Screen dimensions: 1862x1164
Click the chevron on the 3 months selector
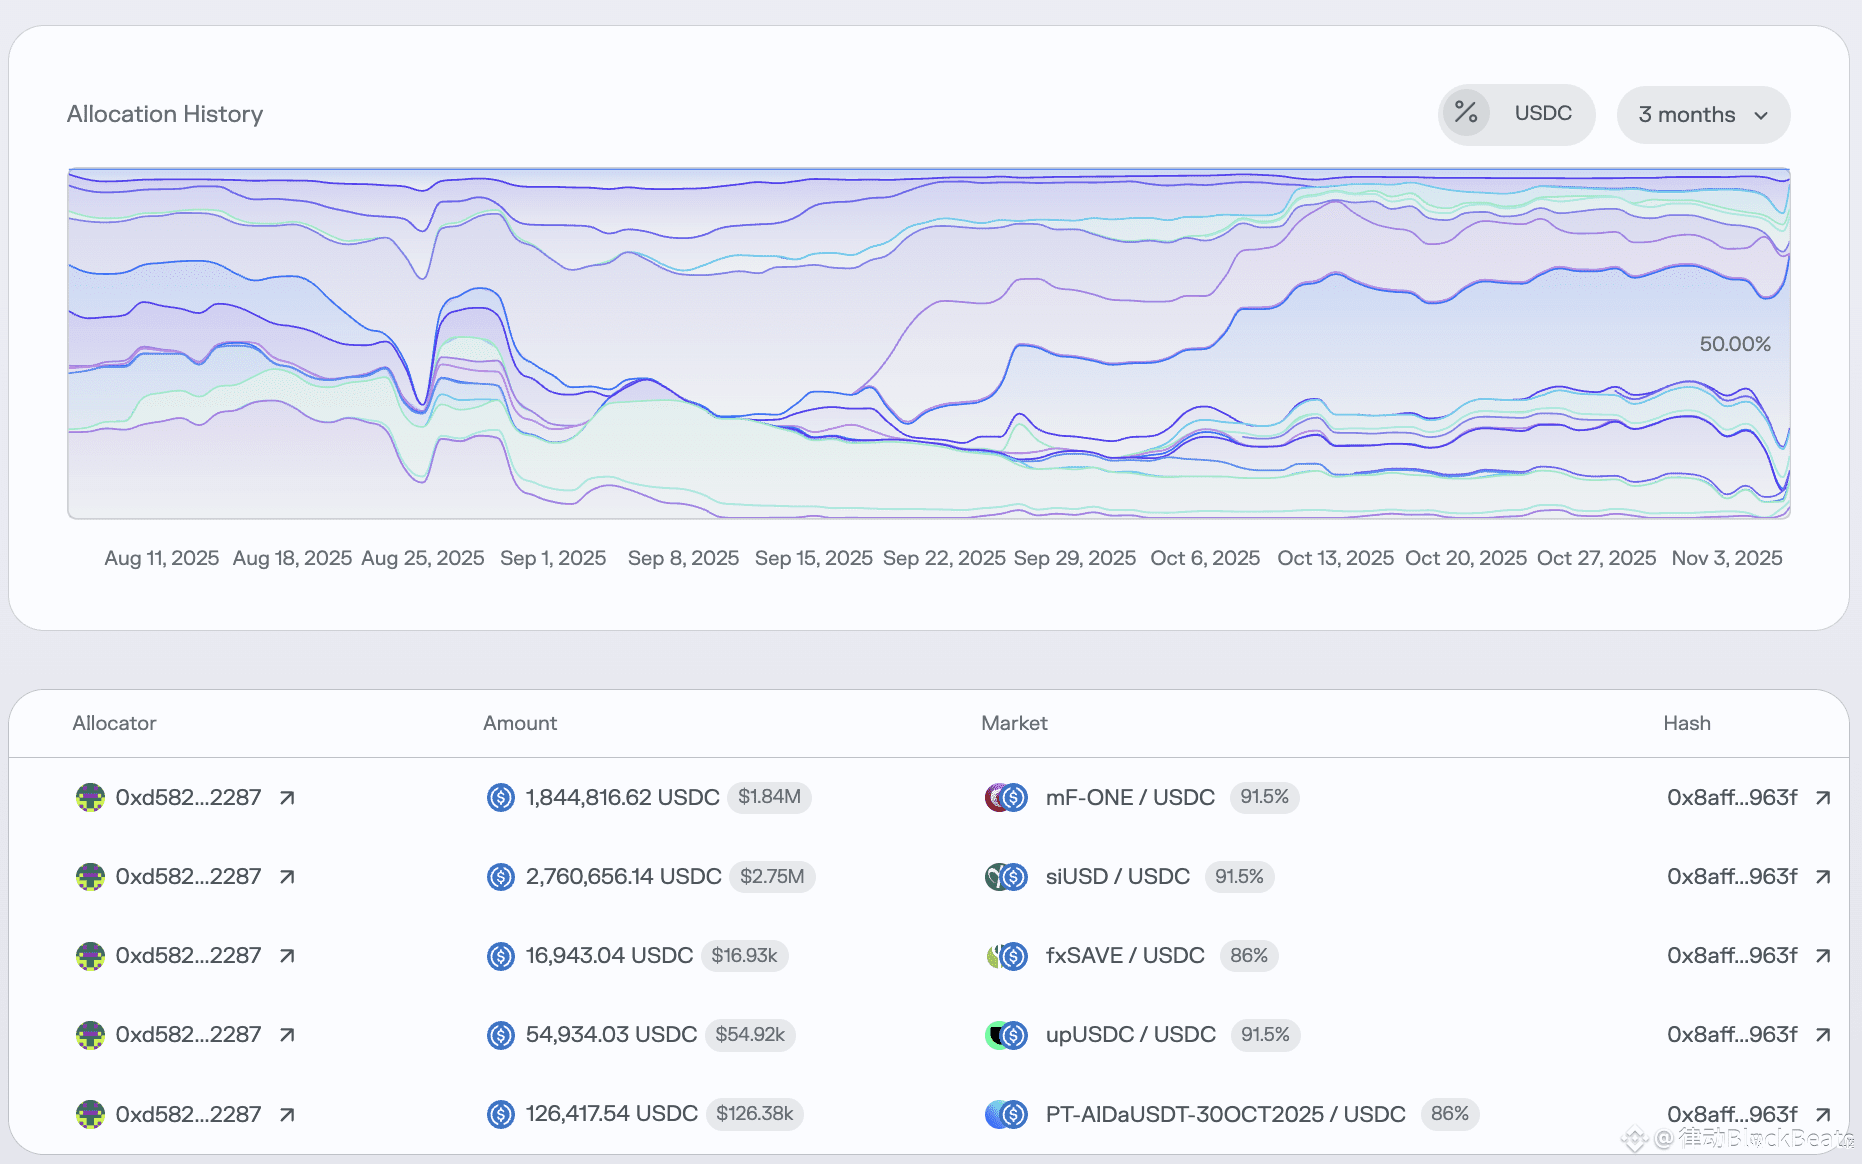(x=1761, y=116)
